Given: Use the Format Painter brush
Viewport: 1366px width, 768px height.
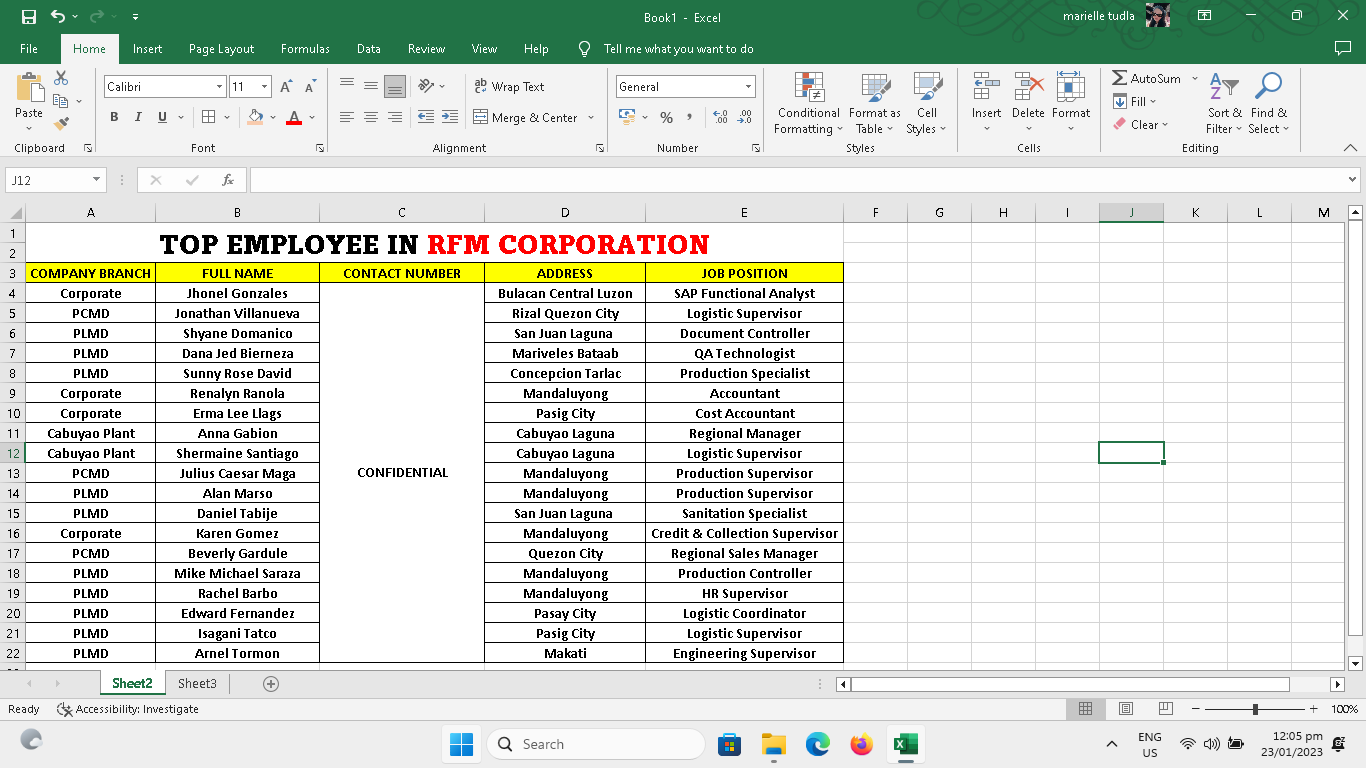Looking at the screenshot, I should (61, 124).
